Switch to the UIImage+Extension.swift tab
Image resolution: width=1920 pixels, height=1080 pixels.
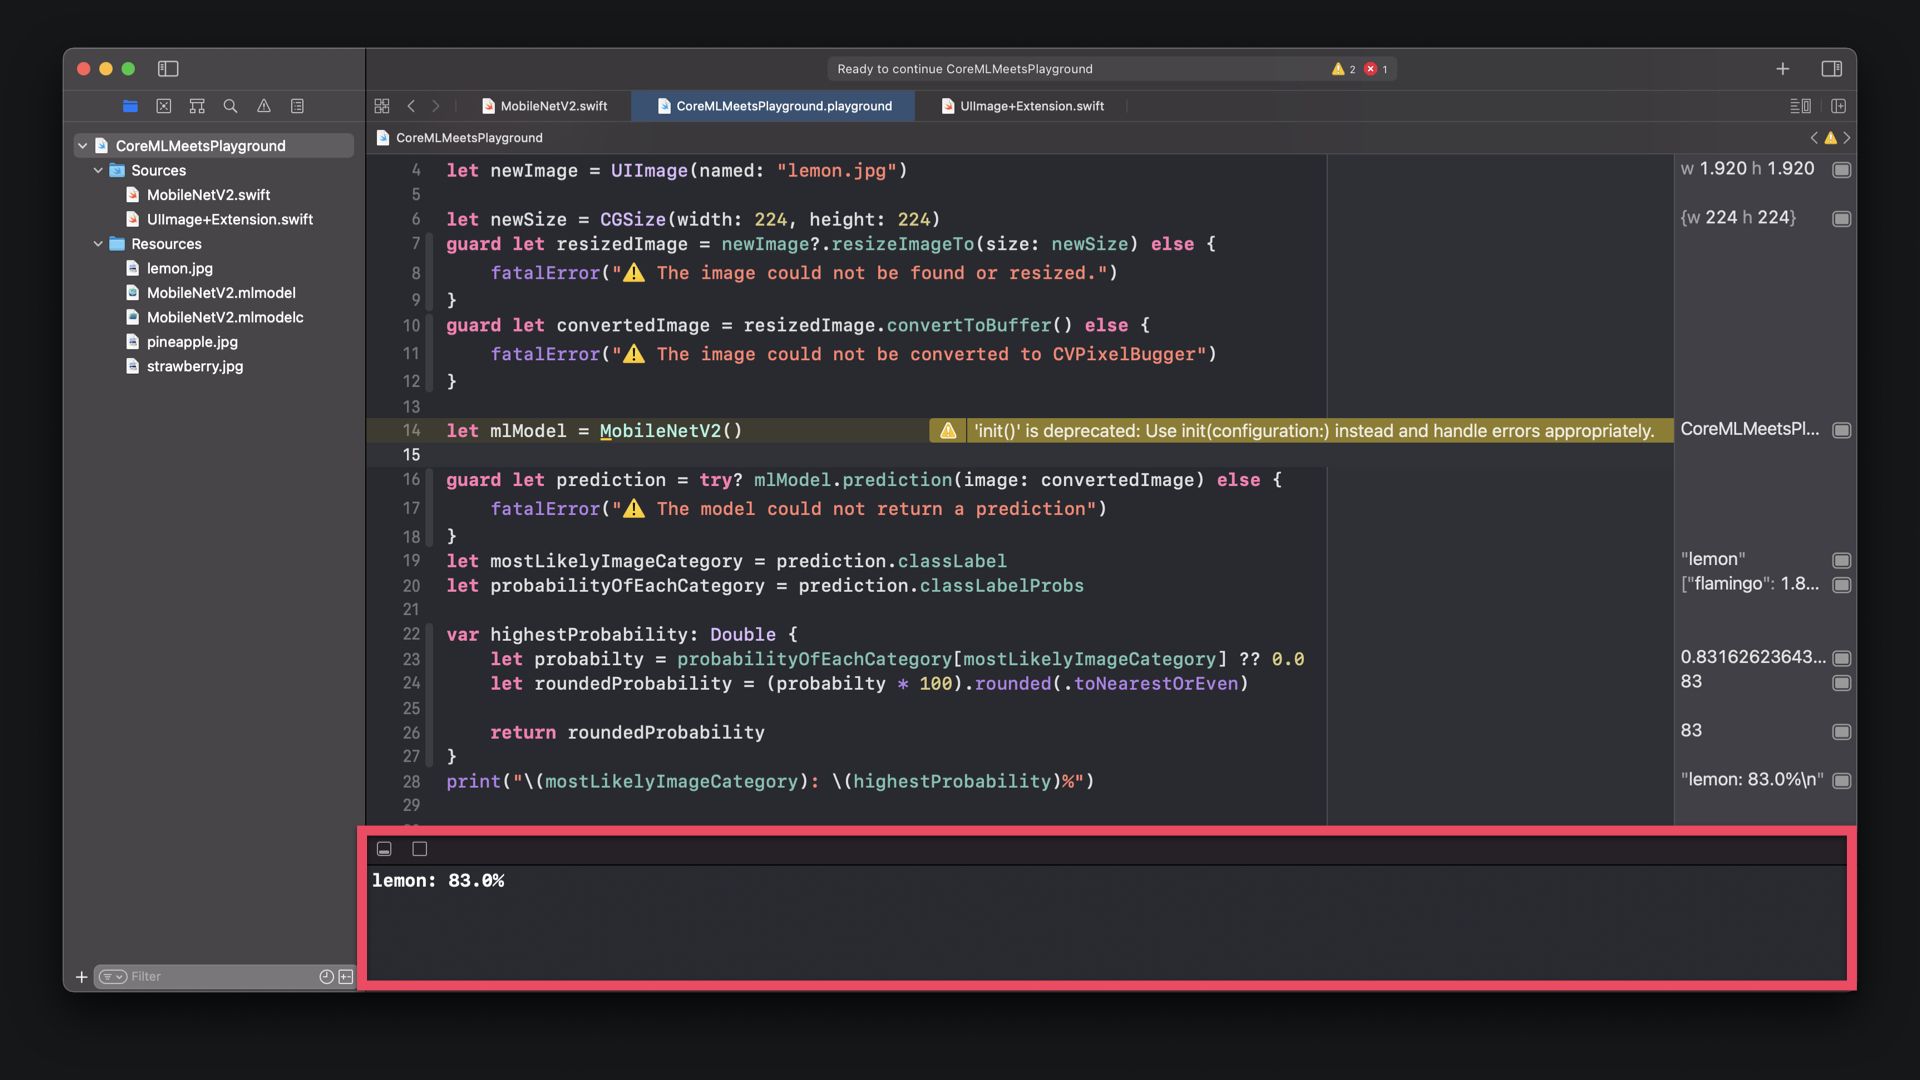(1023, 106)
